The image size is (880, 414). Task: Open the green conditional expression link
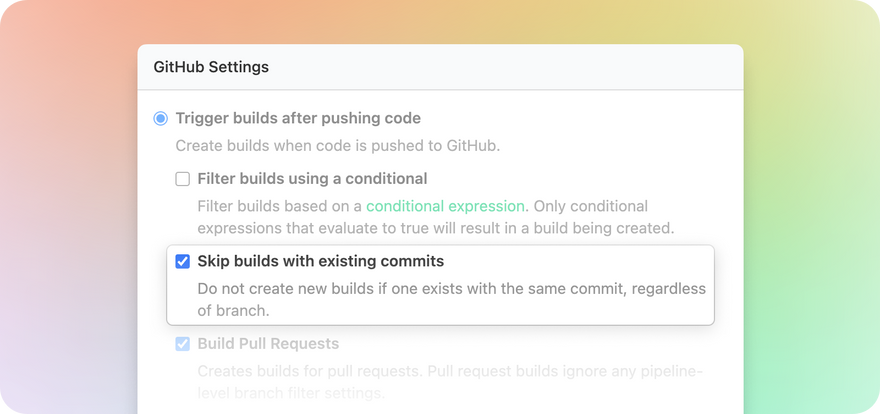[445, 207]
